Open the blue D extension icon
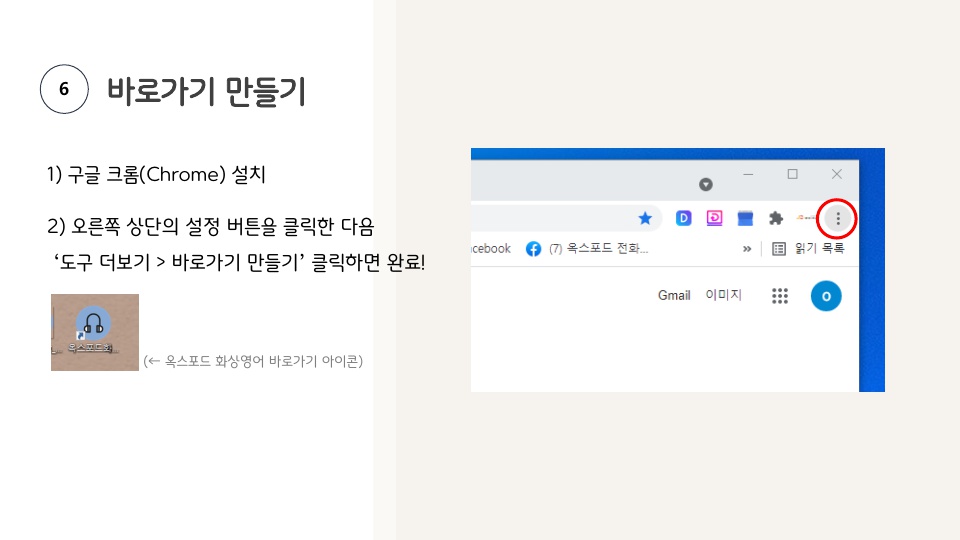960x540 pixels. (x=684, y=218)
